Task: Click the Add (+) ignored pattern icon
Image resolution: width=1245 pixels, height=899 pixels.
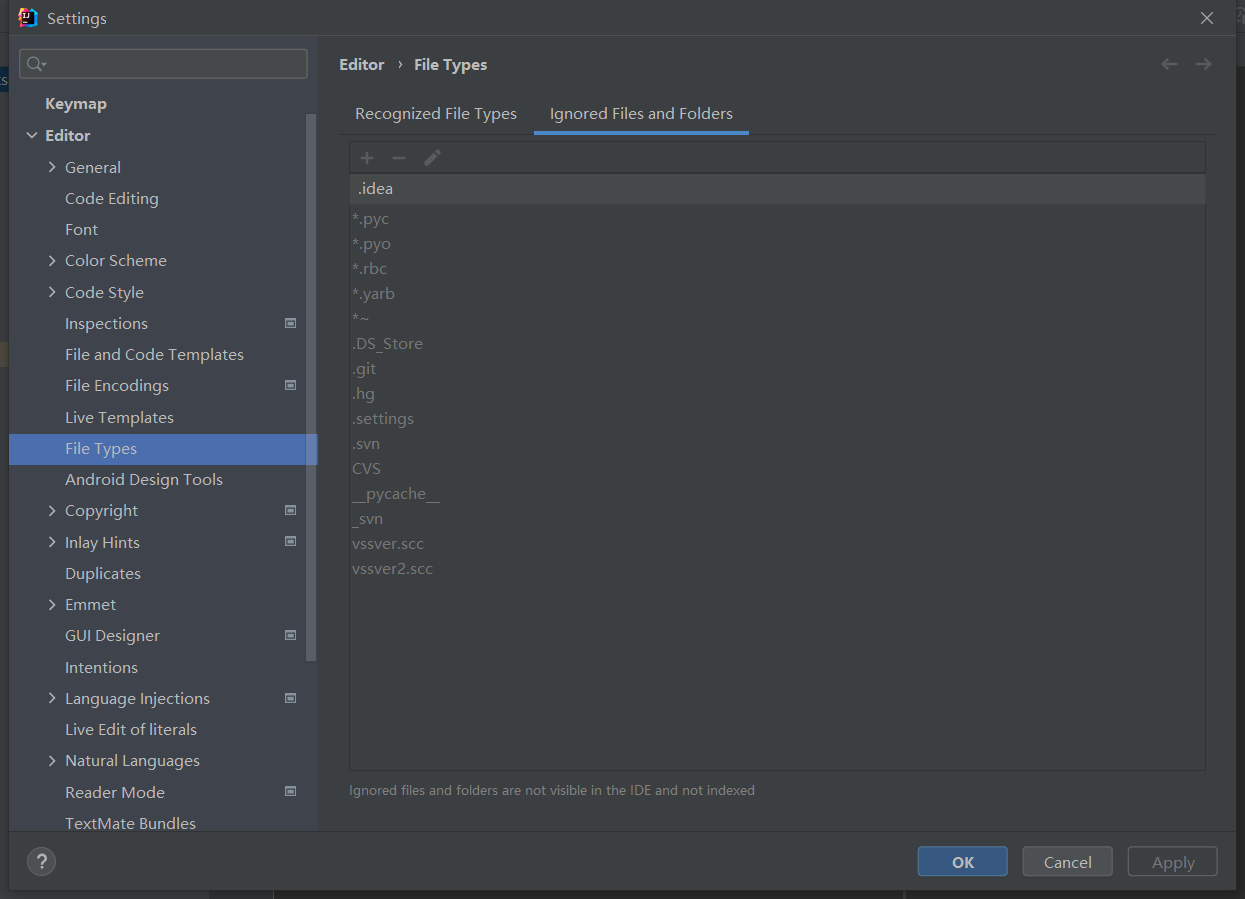Action: pyautogui.click(x=367, y=158)
